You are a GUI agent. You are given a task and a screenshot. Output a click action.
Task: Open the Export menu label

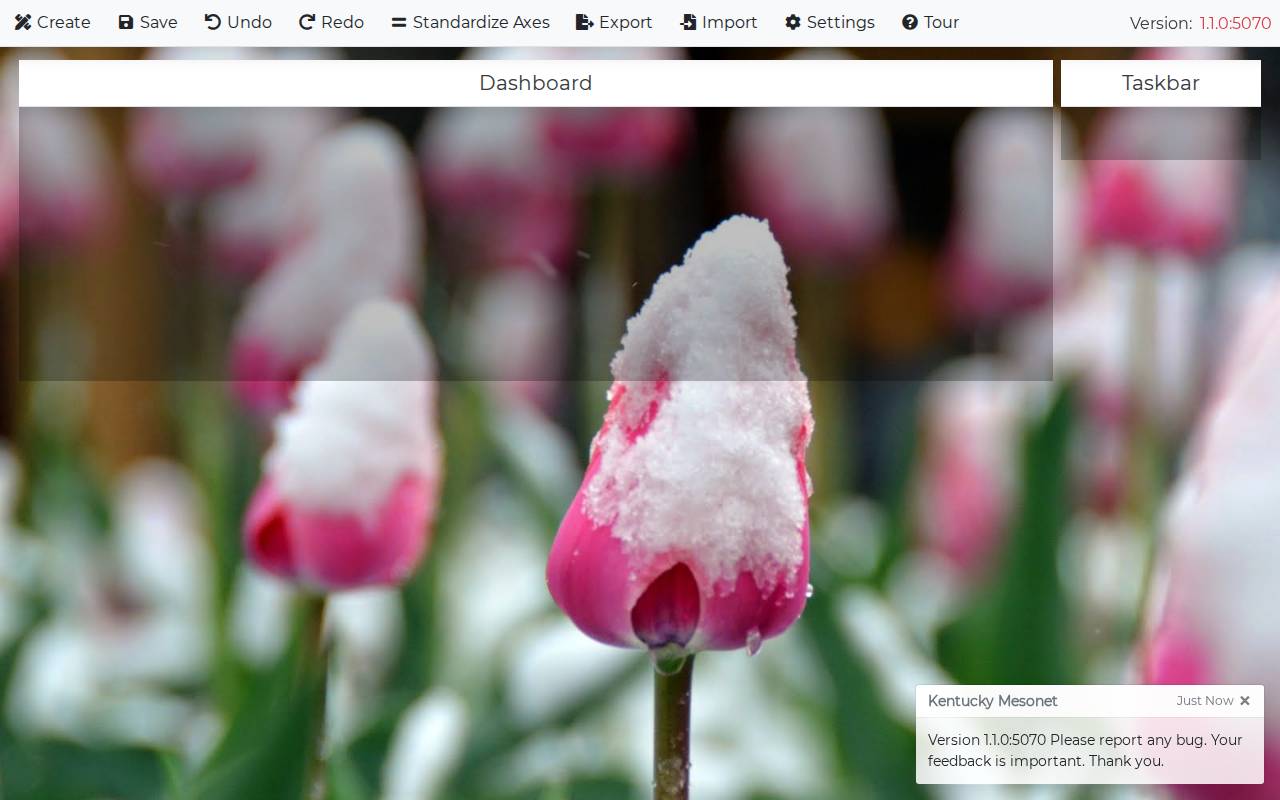pyautogui.click(x=626, y=22)
